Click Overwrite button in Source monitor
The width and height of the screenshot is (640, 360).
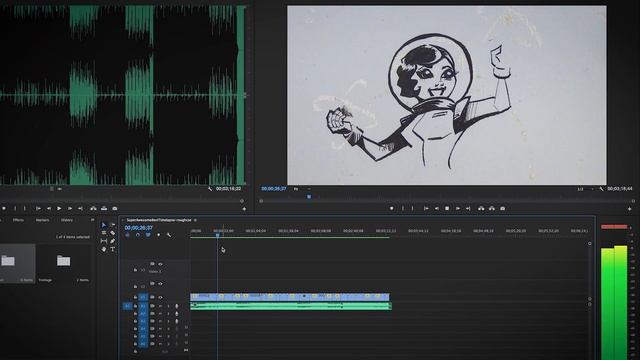104,209
